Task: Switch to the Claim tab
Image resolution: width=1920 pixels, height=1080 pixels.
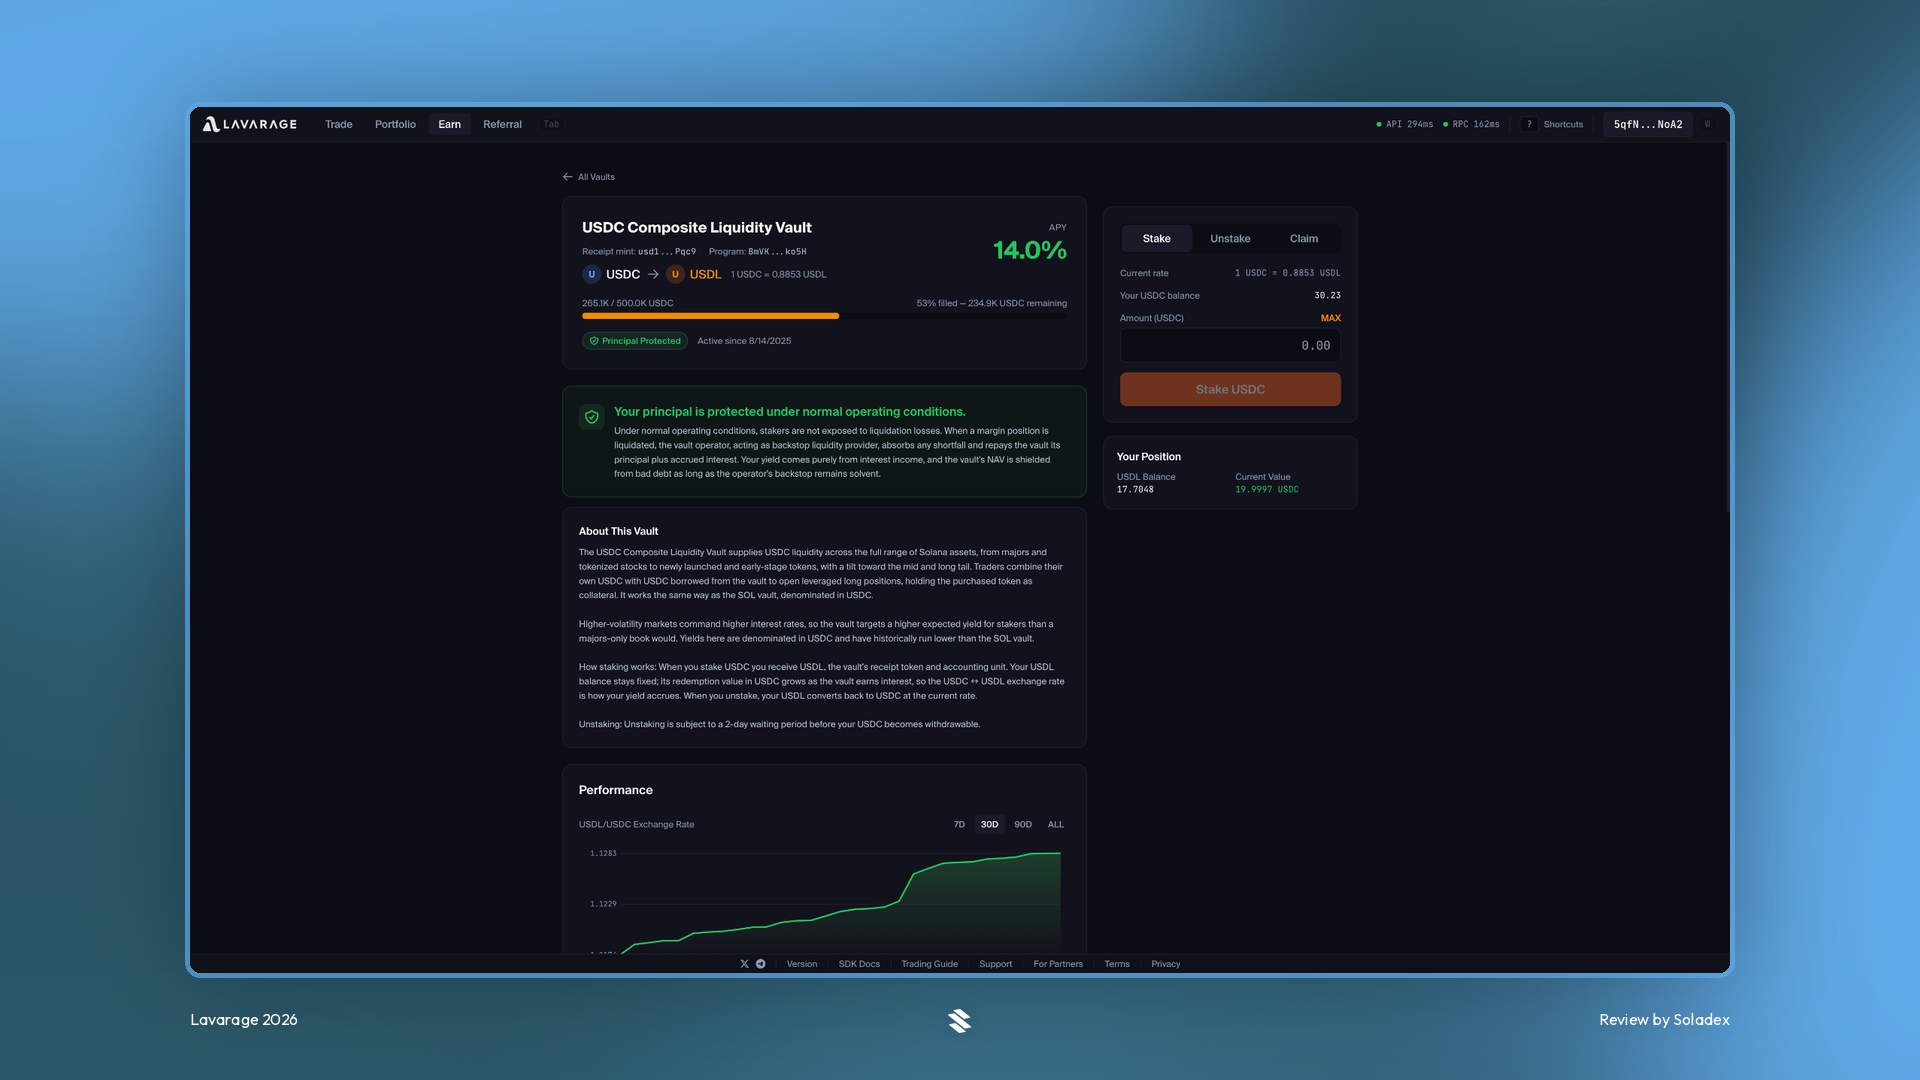Action: (x=1304, y=239)
